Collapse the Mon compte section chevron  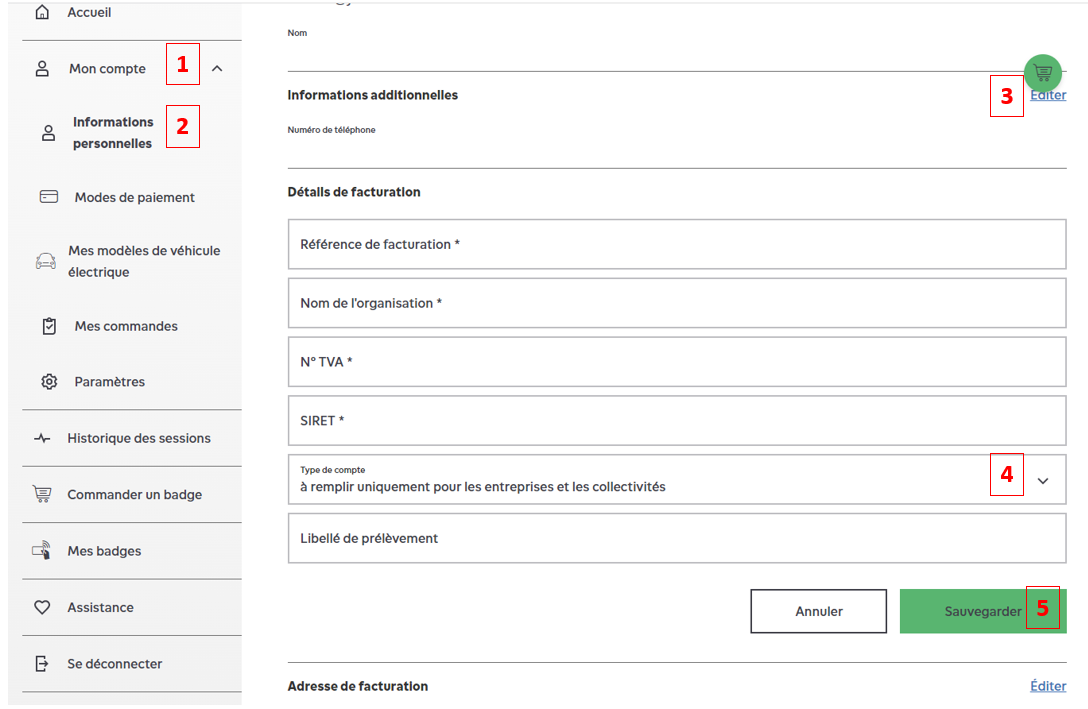[217, 68]
